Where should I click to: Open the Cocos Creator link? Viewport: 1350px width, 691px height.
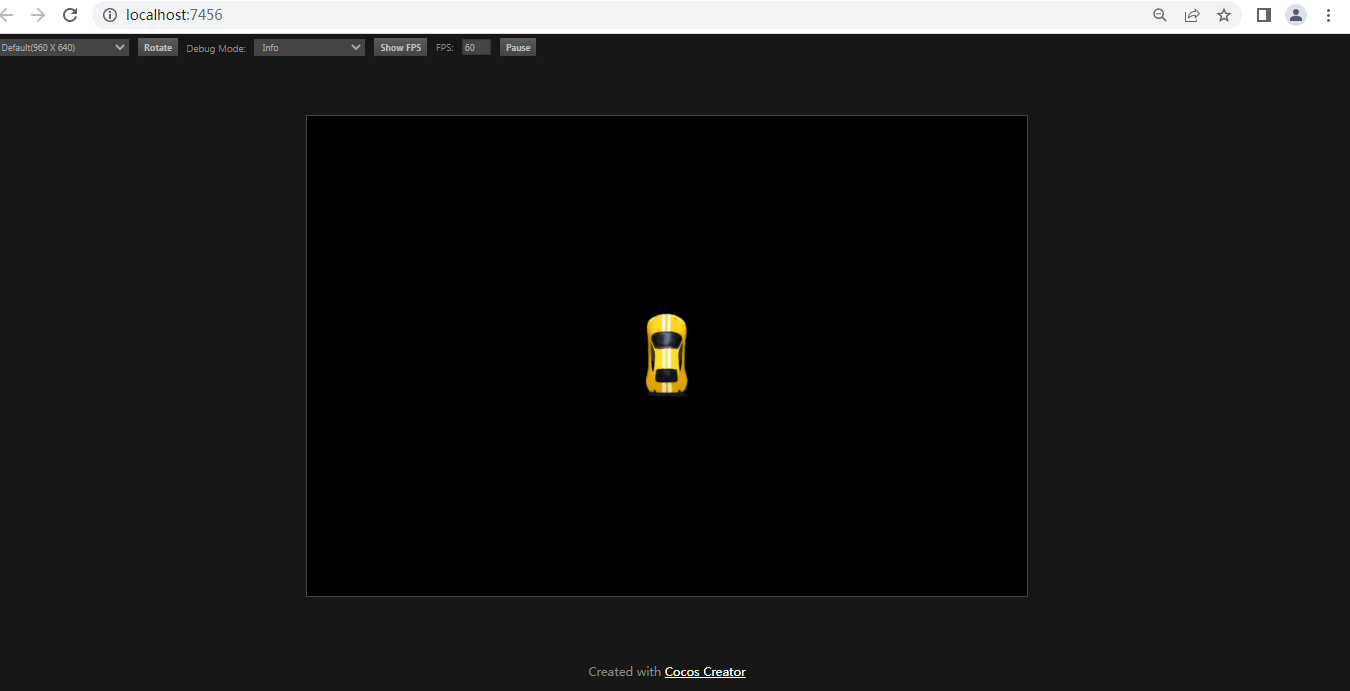[x=705, y=672]
